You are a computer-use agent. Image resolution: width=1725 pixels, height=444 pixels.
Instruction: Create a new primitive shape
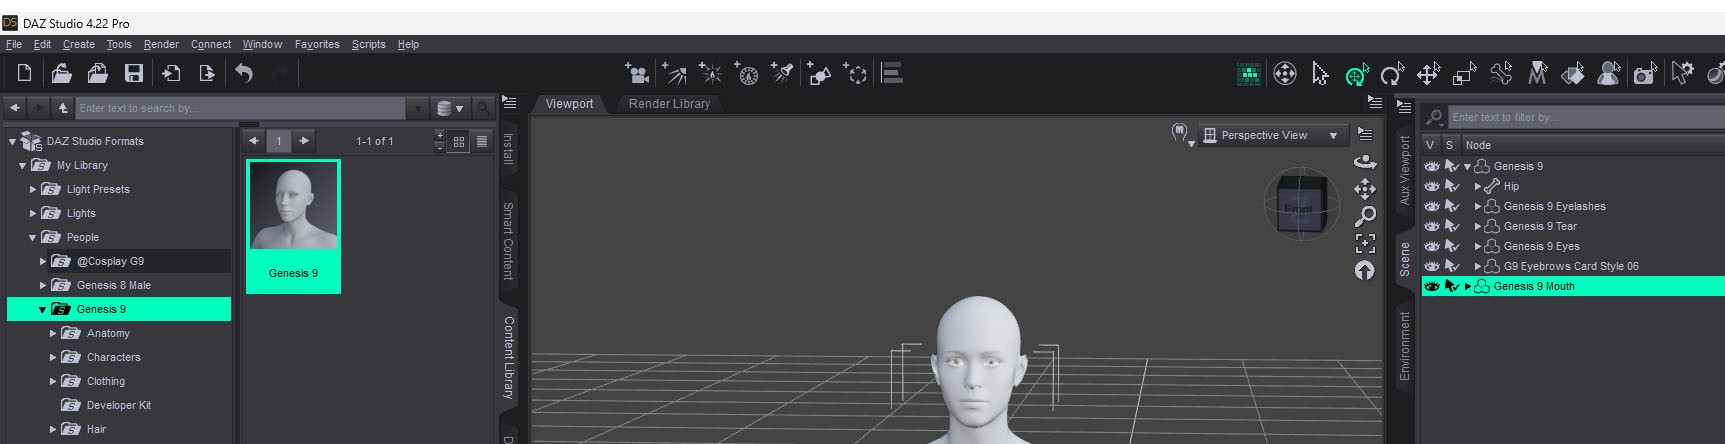pos(819,73)
